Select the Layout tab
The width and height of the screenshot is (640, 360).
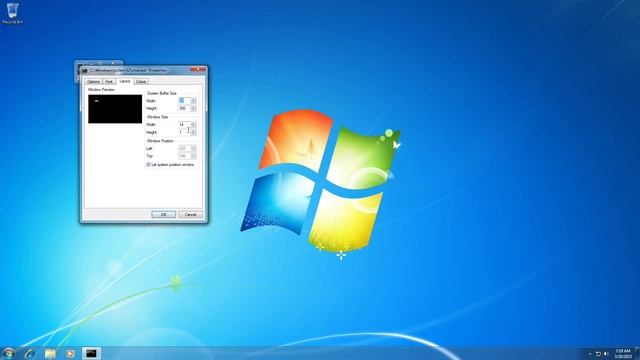click(x=124, y=81)
